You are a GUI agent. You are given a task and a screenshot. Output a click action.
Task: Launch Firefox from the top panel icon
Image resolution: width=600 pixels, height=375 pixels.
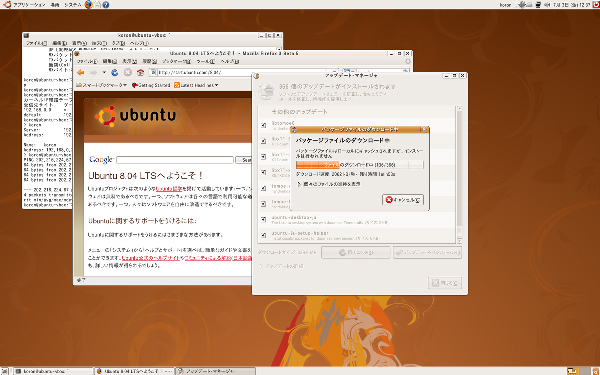pos(88,5)
